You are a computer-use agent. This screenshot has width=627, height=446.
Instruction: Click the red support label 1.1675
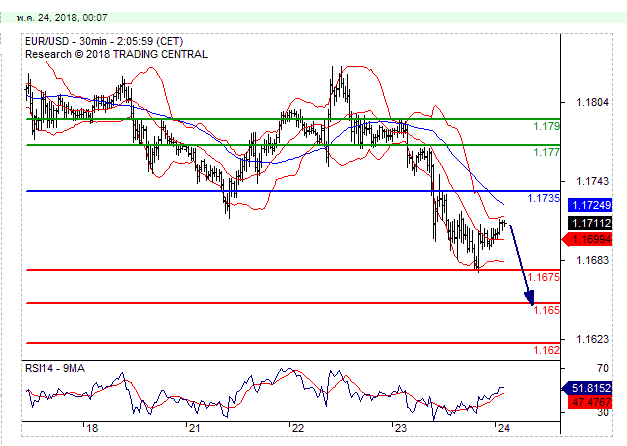(543, 277)
